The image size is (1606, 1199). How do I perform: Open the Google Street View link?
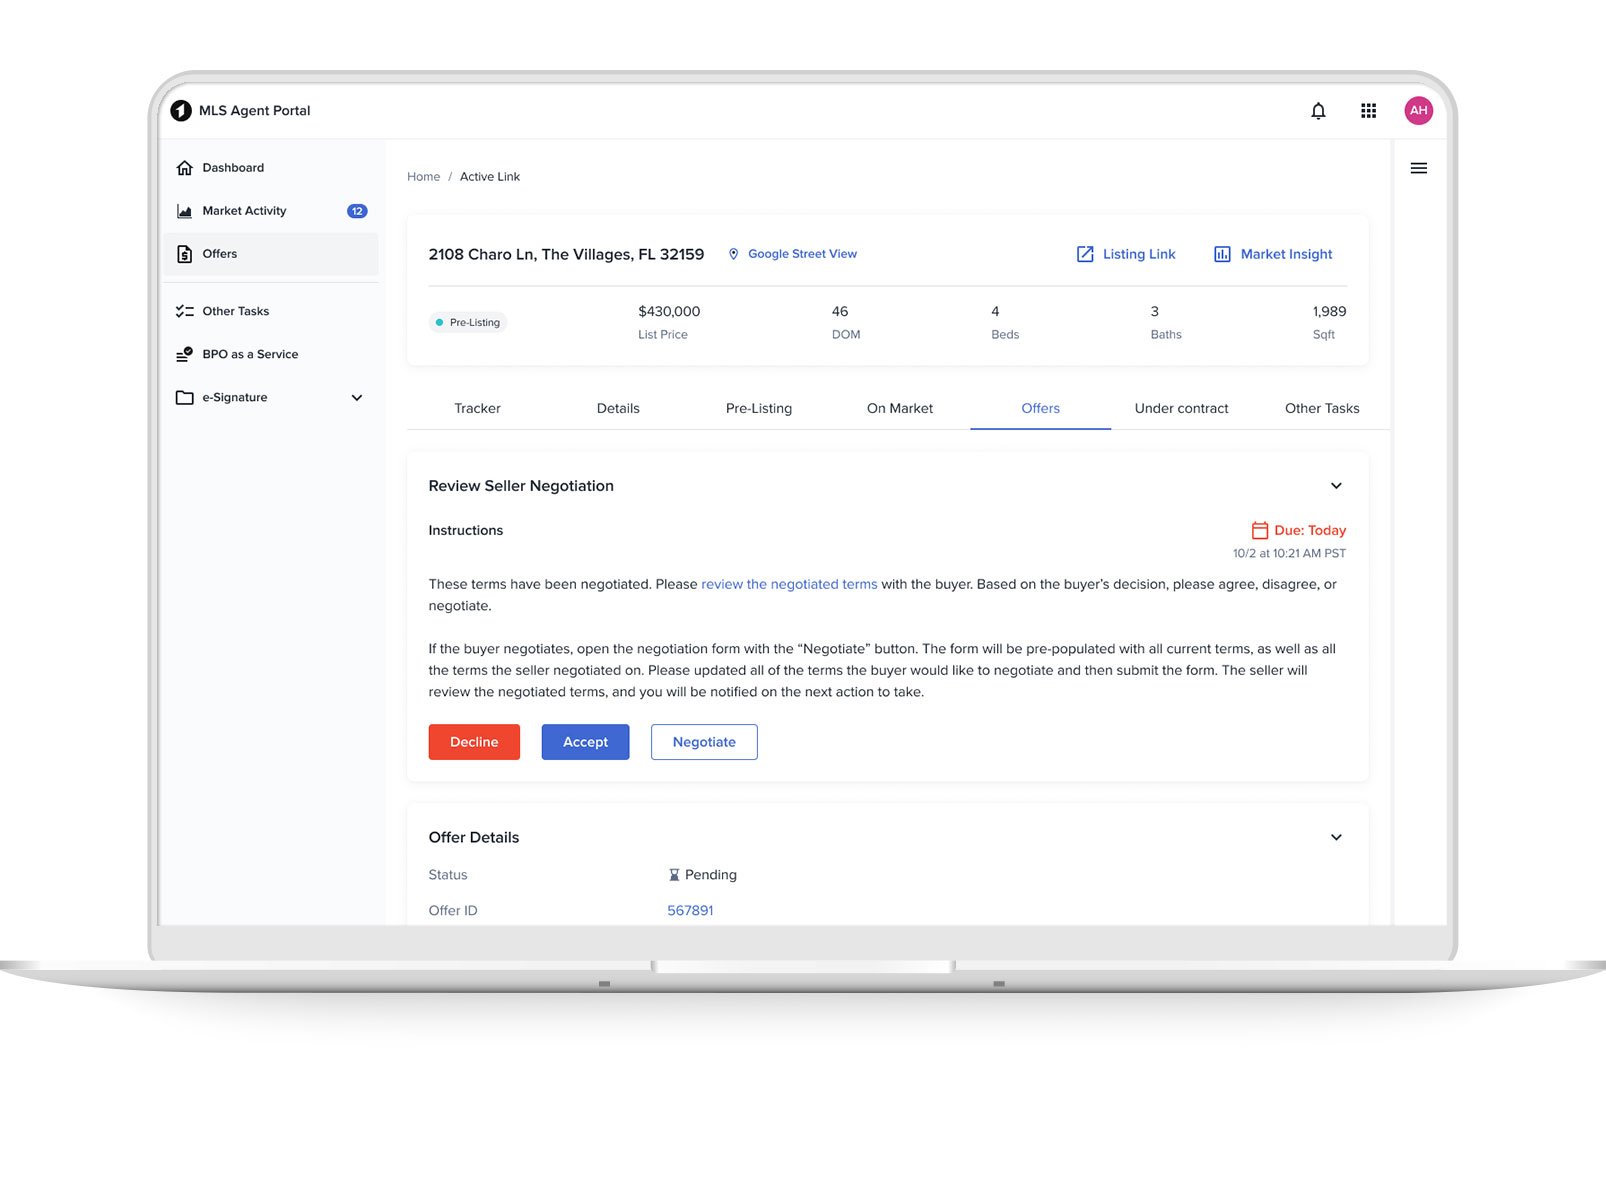tap(801, 254)
